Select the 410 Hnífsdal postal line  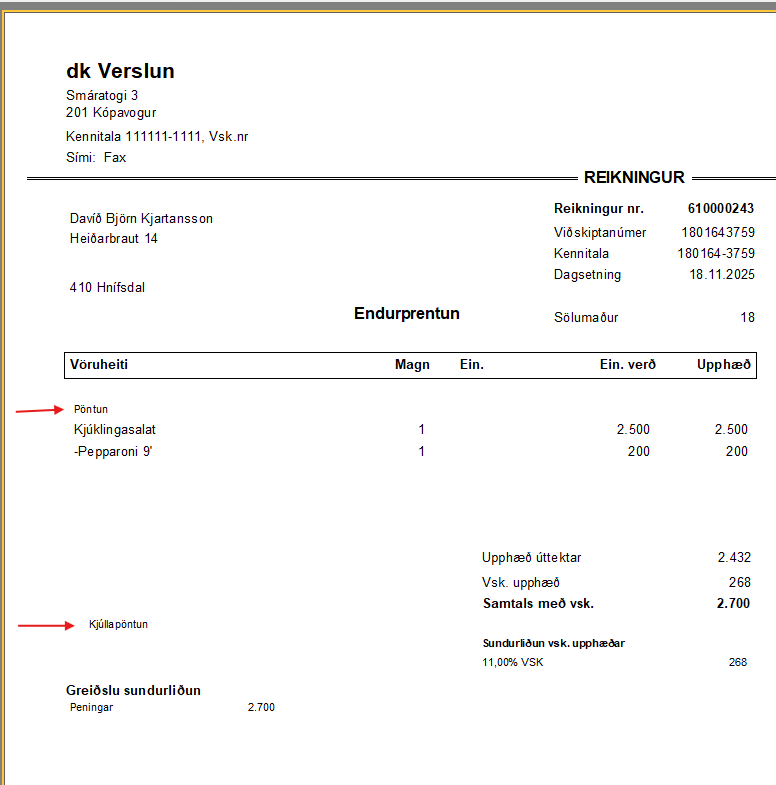(107, 287)
